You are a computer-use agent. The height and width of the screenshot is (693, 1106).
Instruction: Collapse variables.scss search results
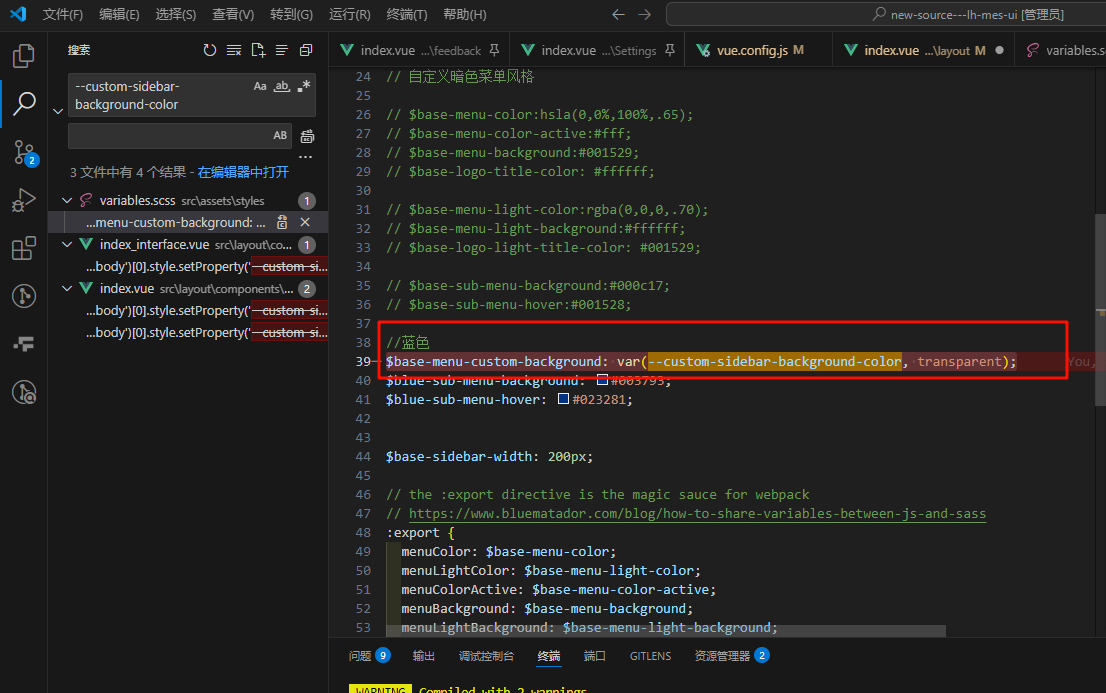pos(67,200)
